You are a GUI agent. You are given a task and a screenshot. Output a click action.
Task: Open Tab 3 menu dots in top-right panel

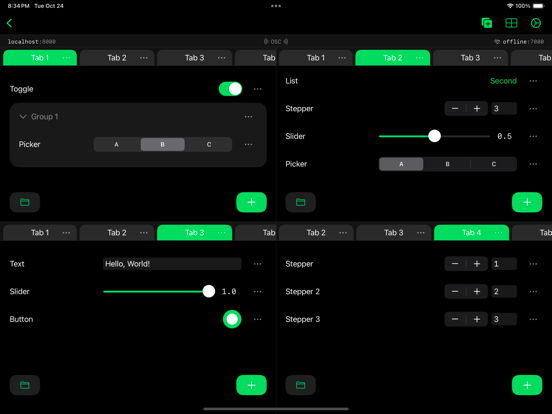click(x=497, y=58)
